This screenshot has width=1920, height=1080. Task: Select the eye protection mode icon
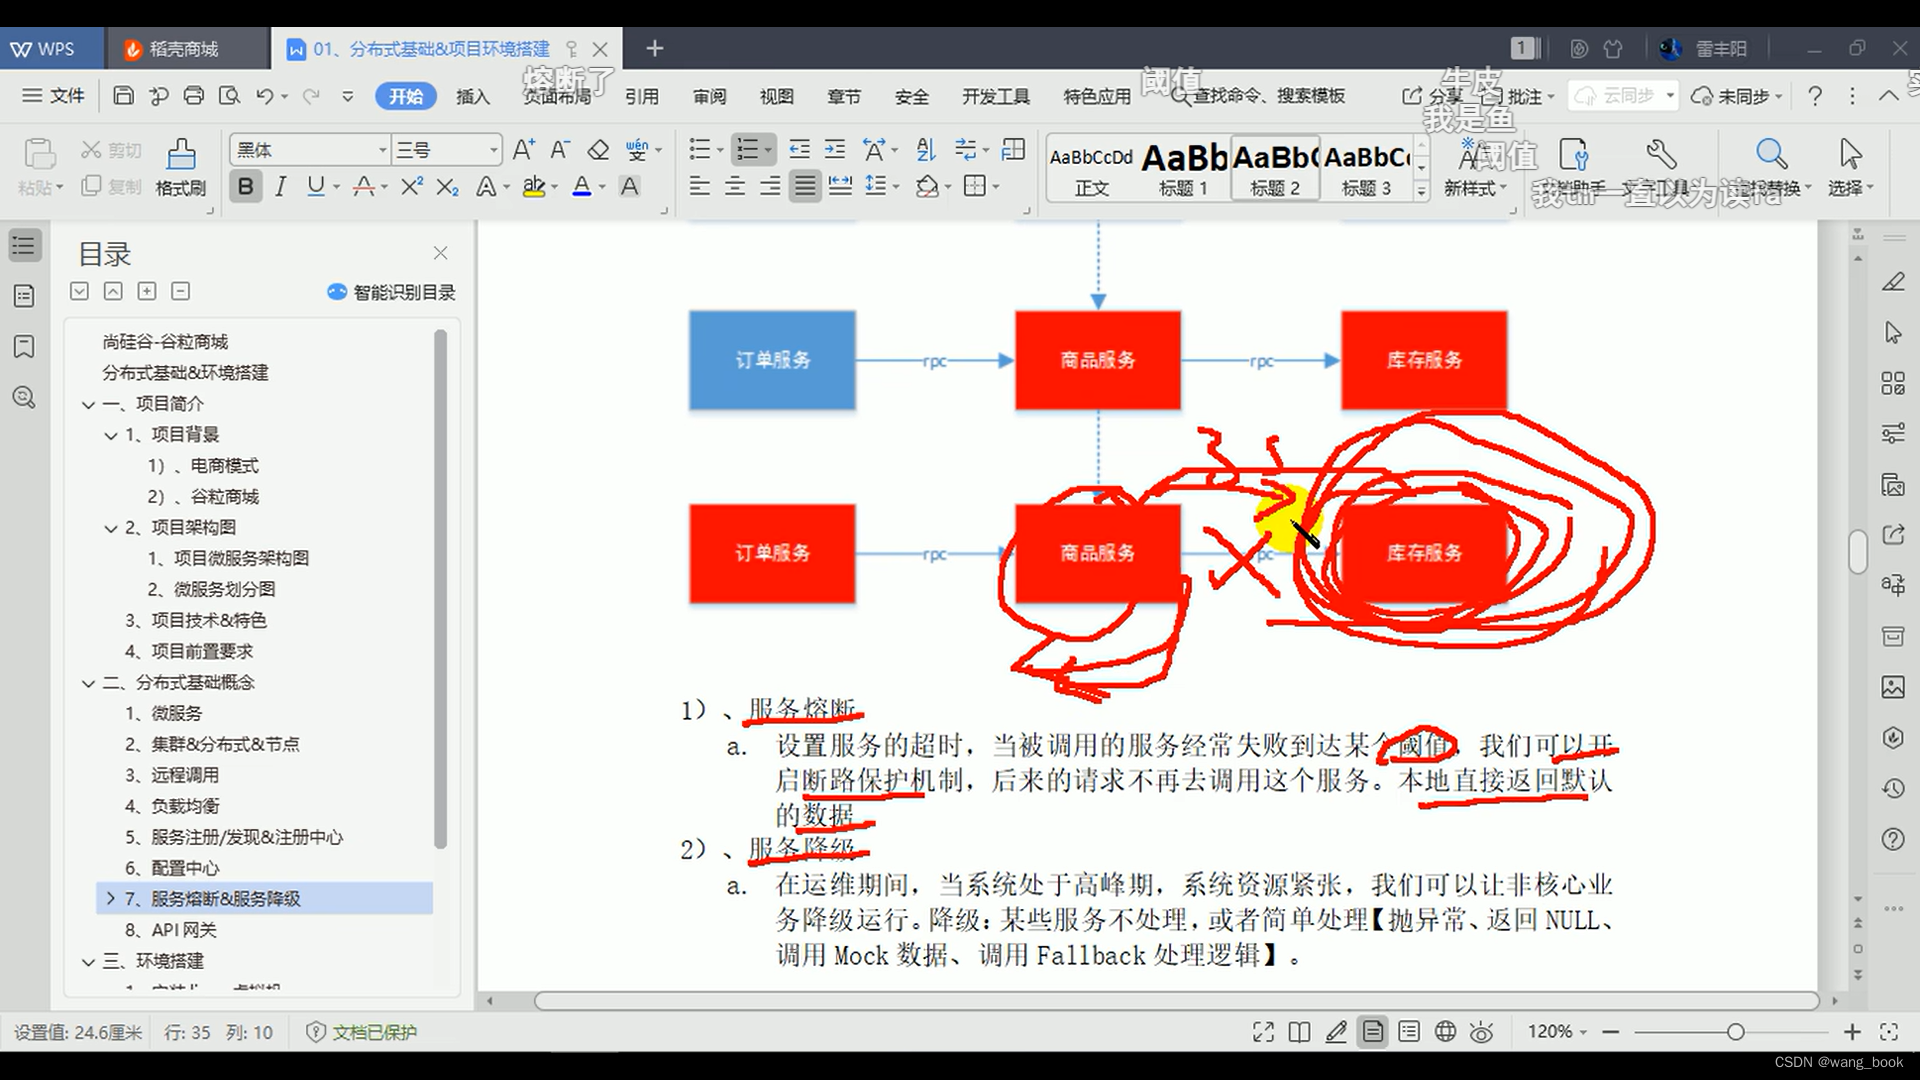click(x=1481, y=1031)
